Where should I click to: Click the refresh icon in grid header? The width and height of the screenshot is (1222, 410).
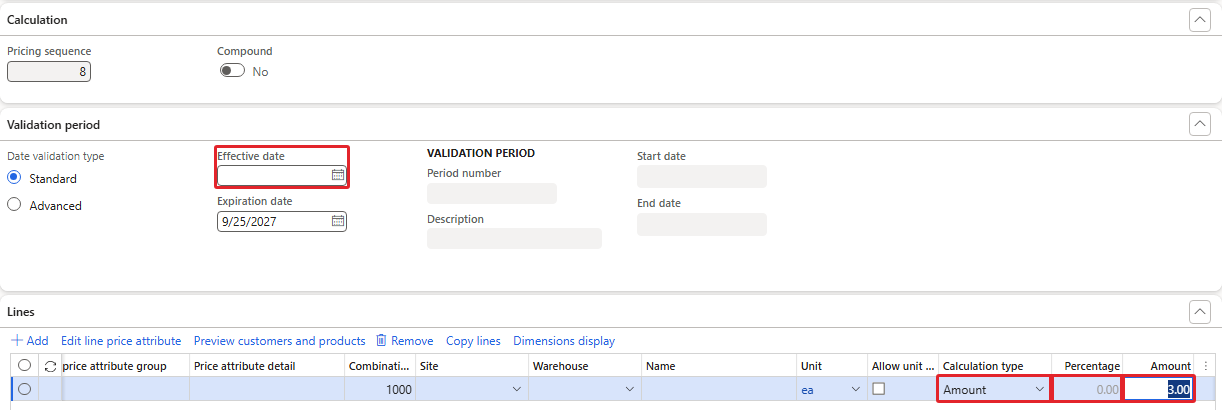(50, 366)
